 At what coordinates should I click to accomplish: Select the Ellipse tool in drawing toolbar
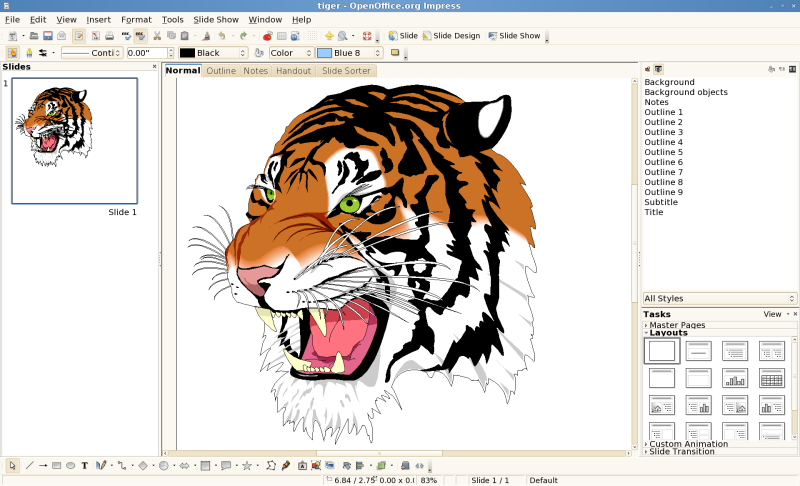[x=71, y=465]
